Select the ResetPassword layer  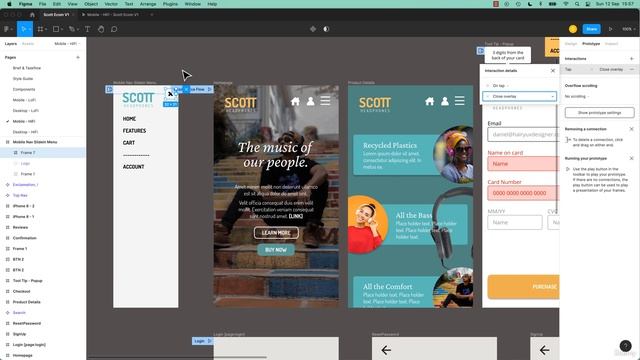(x=27, y=323)
